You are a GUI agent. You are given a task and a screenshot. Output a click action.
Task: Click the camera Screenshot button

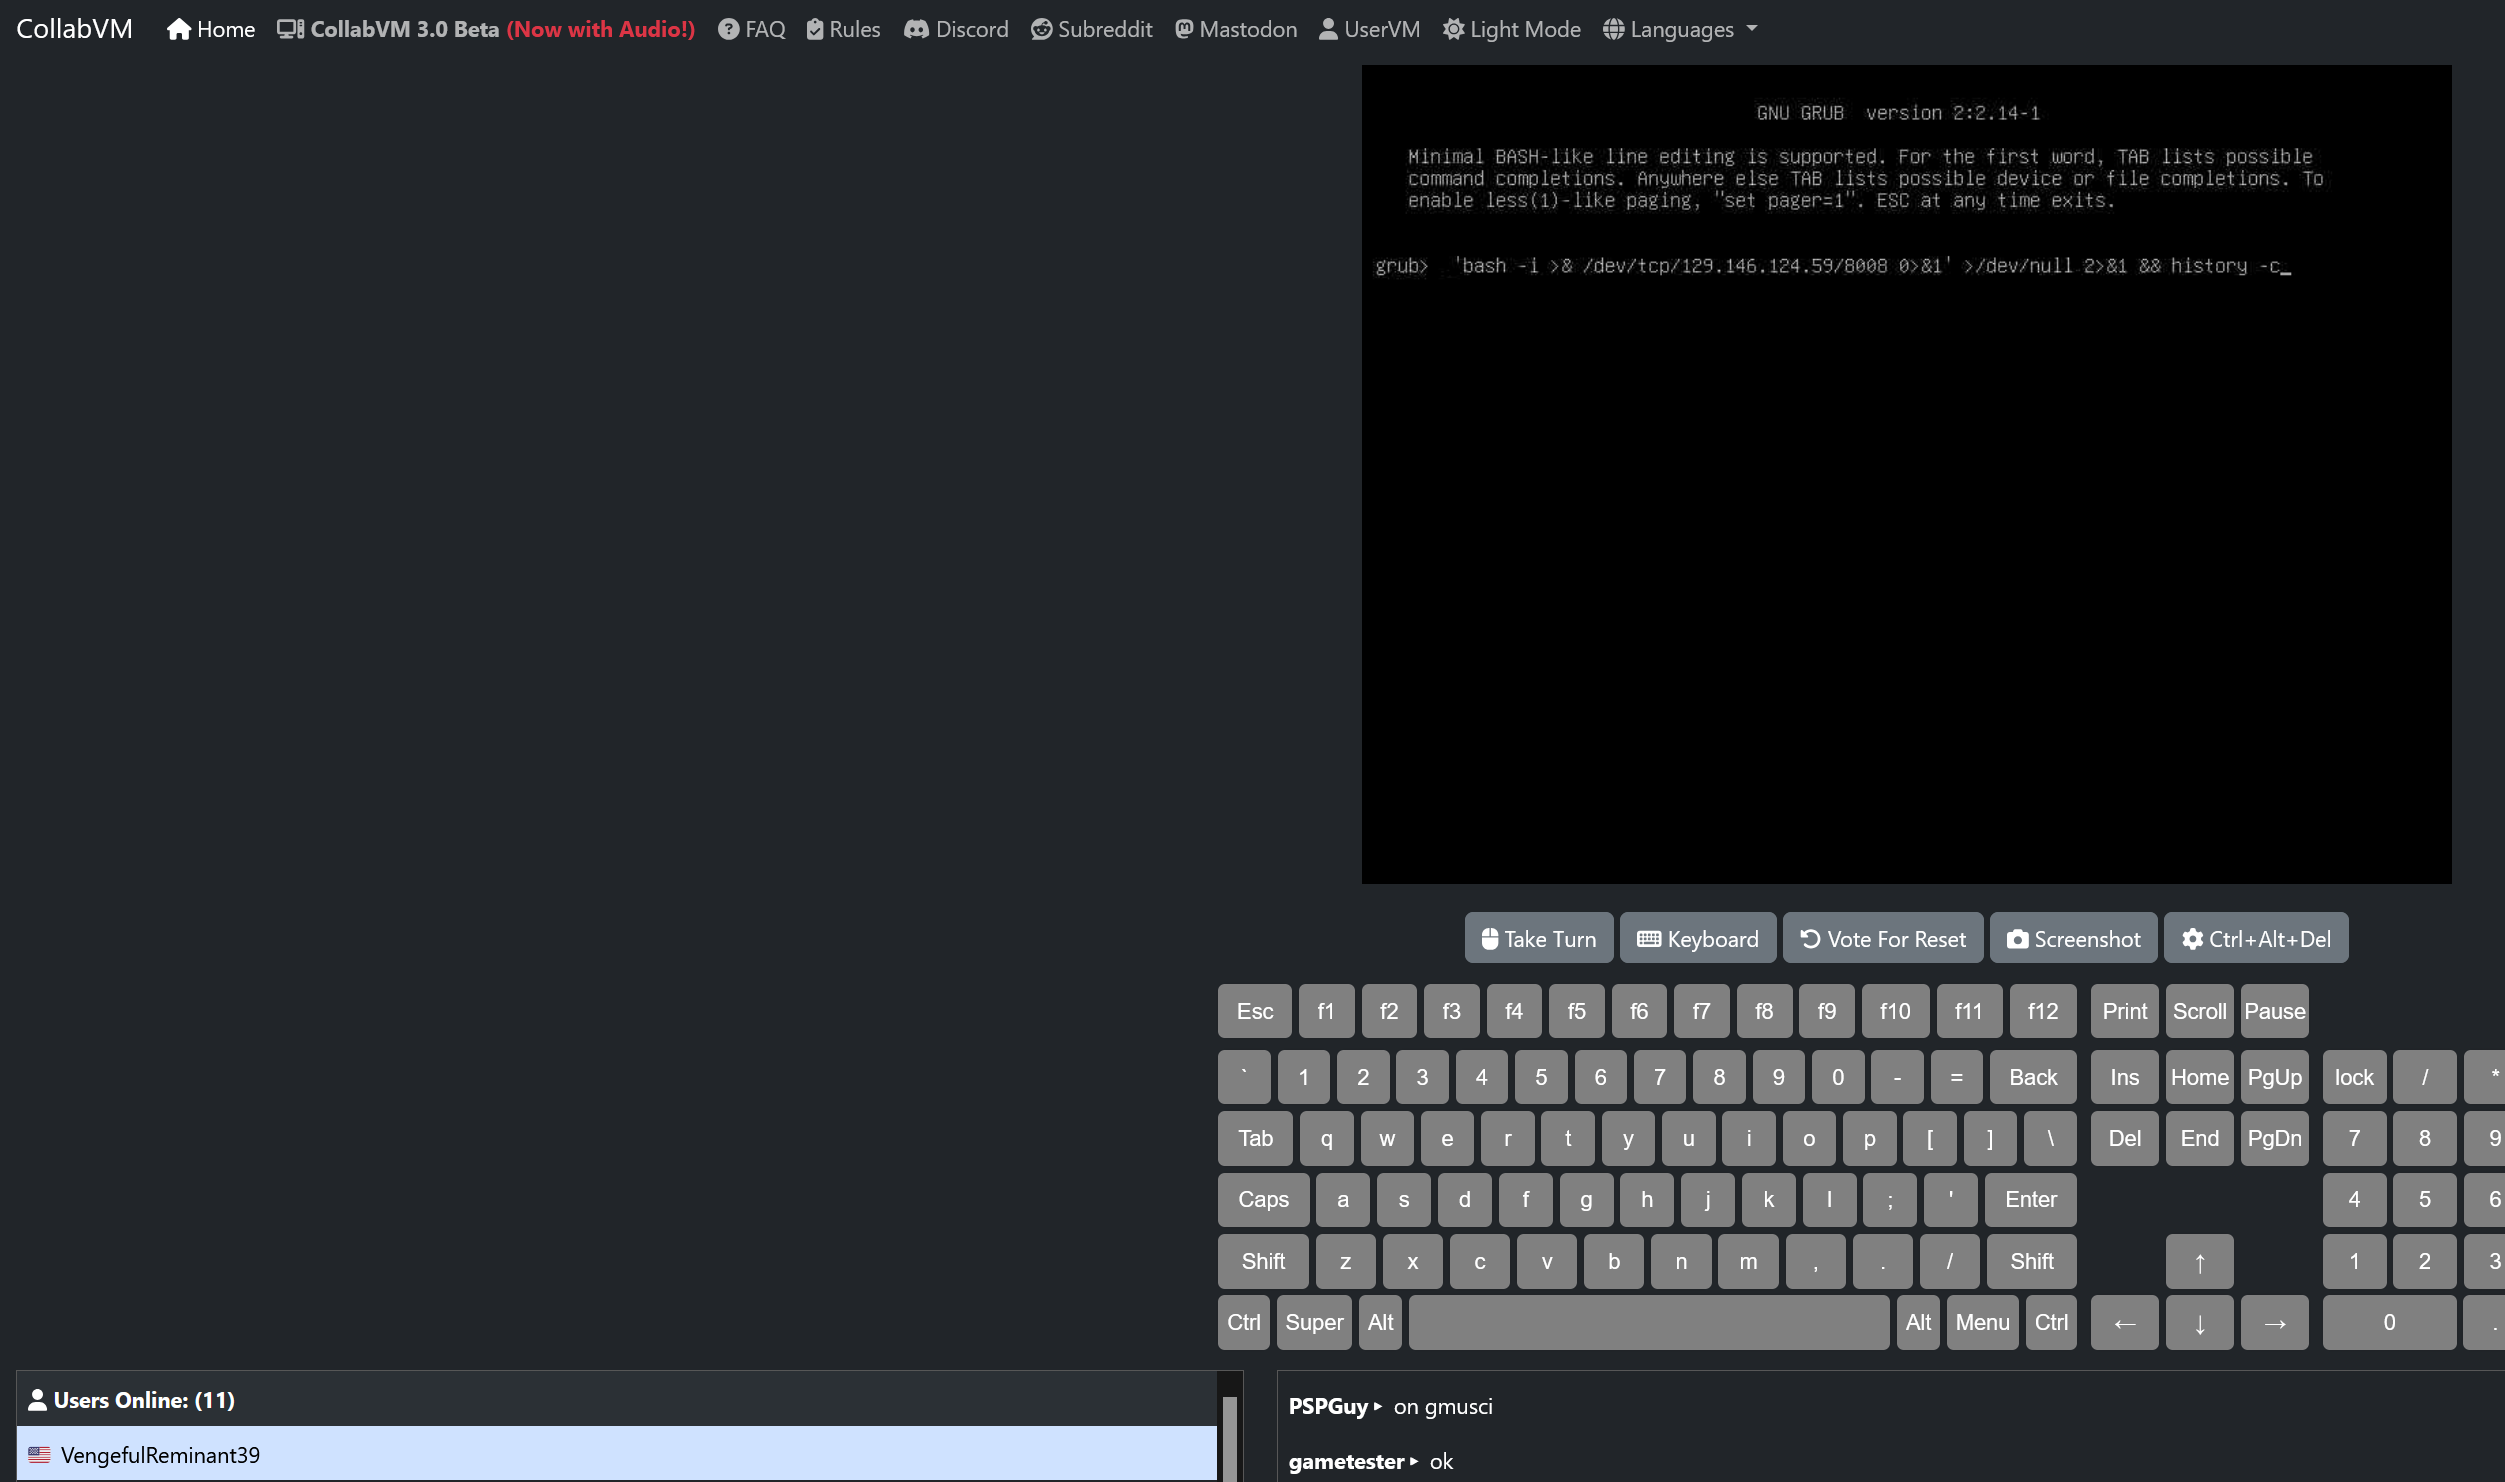pyautogui.click(x=2074, y=939)
